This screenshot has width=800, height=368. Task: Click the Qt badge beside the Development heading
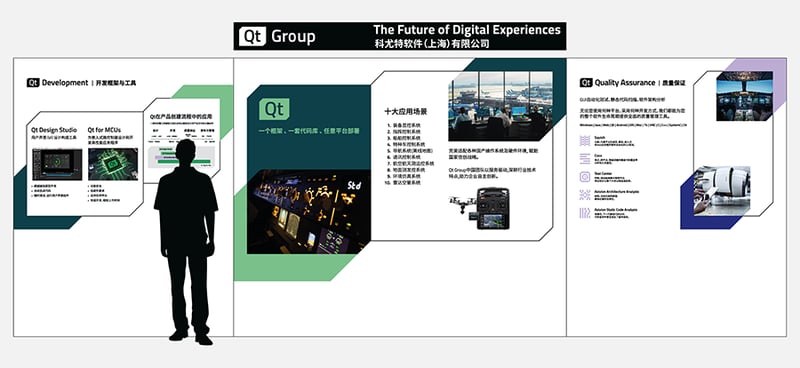tap(33, 83)
